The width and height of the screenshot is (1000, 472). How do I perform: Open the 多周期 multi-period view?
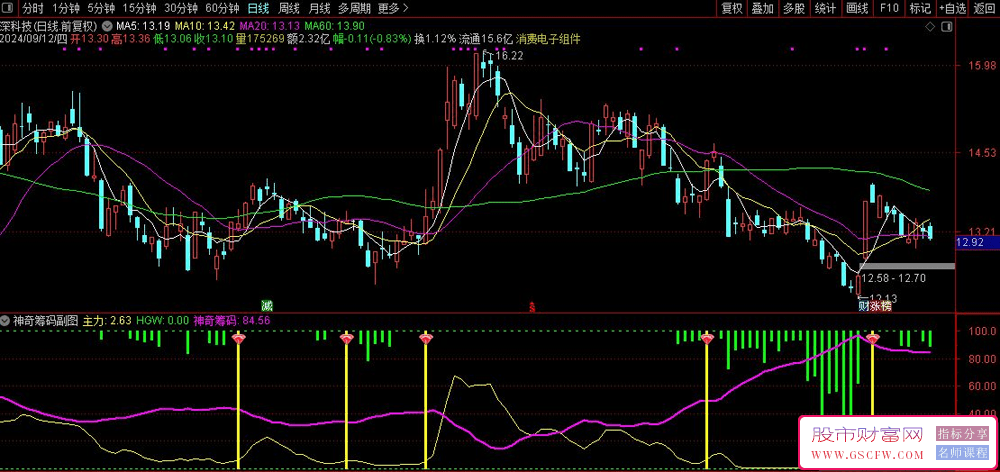coord(353,8)
